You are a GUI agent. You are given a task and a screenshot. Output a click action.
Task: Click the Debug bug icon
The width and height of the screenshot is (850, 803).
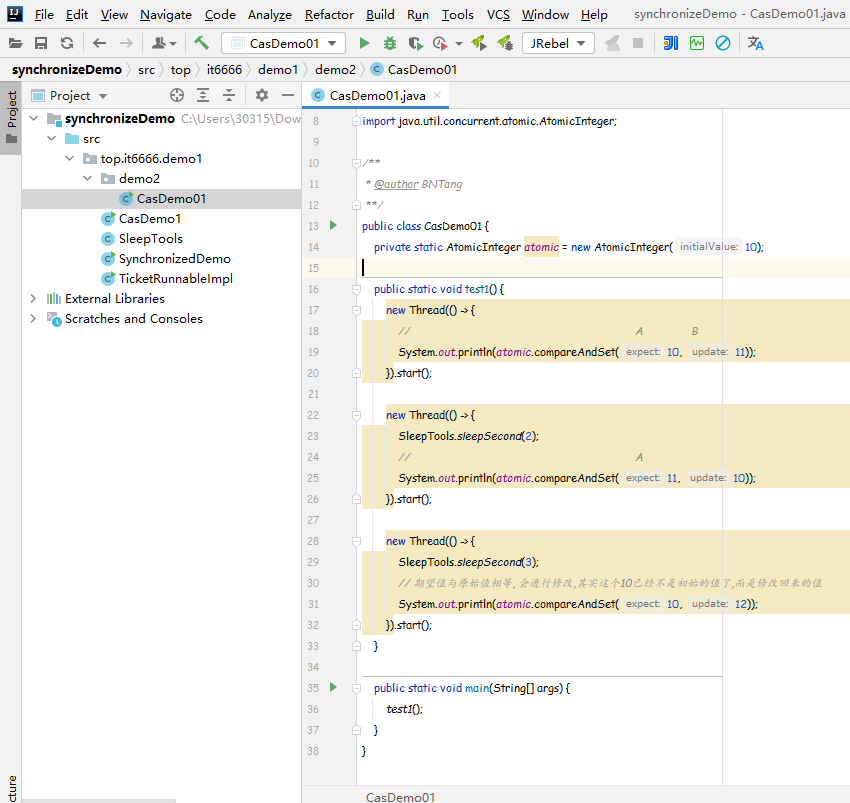click(389, 43)
